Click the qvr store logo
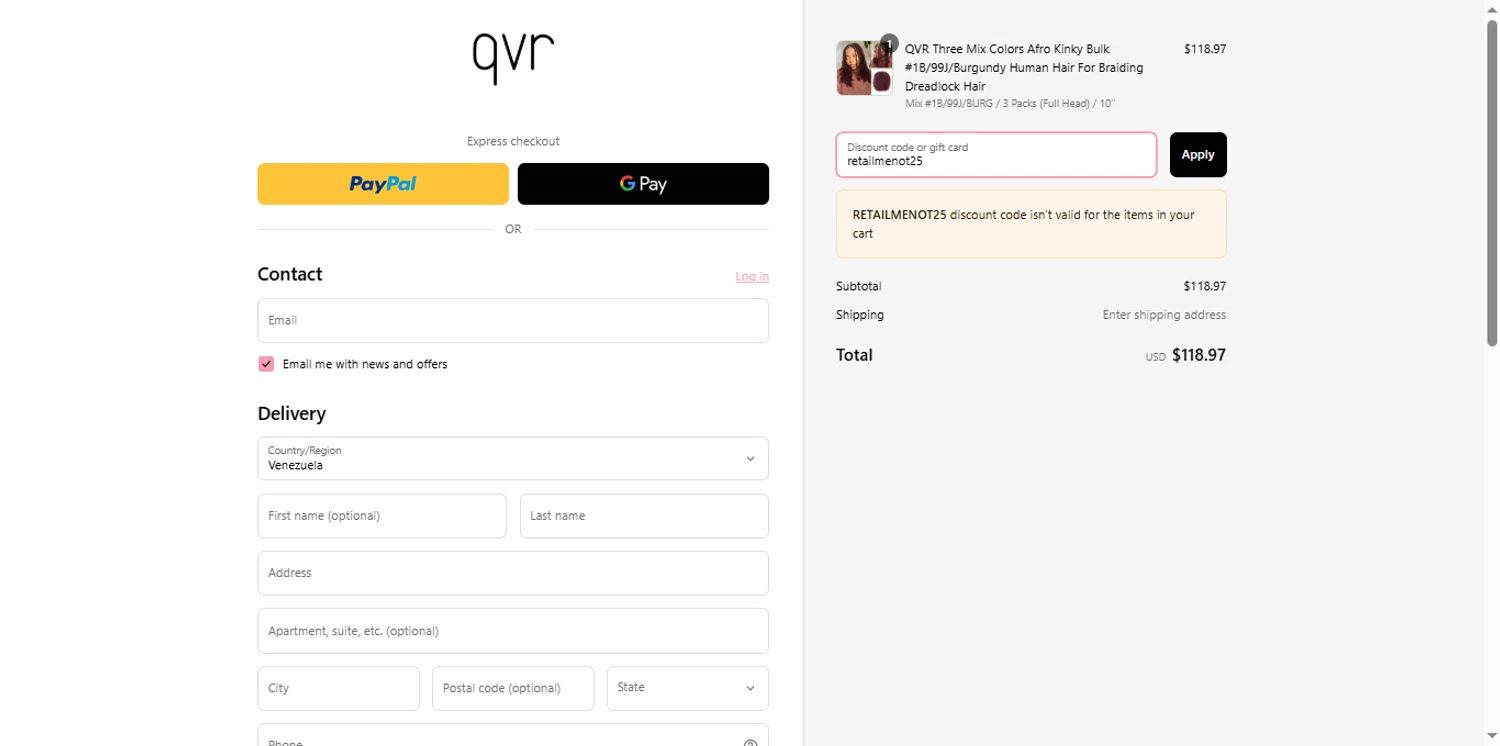1500x746 pixels. click(513, 58)
